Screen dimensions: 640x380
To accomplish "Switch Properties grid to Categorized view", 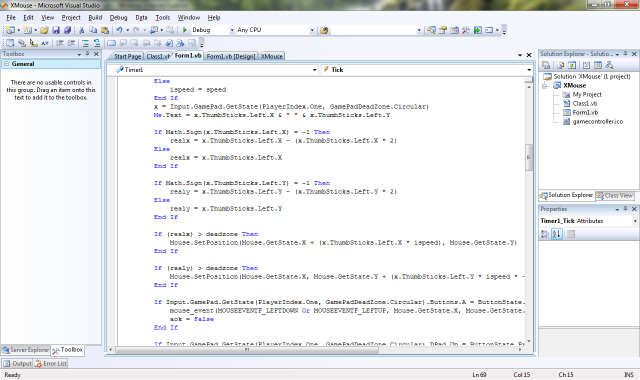I will pos(545,234).
